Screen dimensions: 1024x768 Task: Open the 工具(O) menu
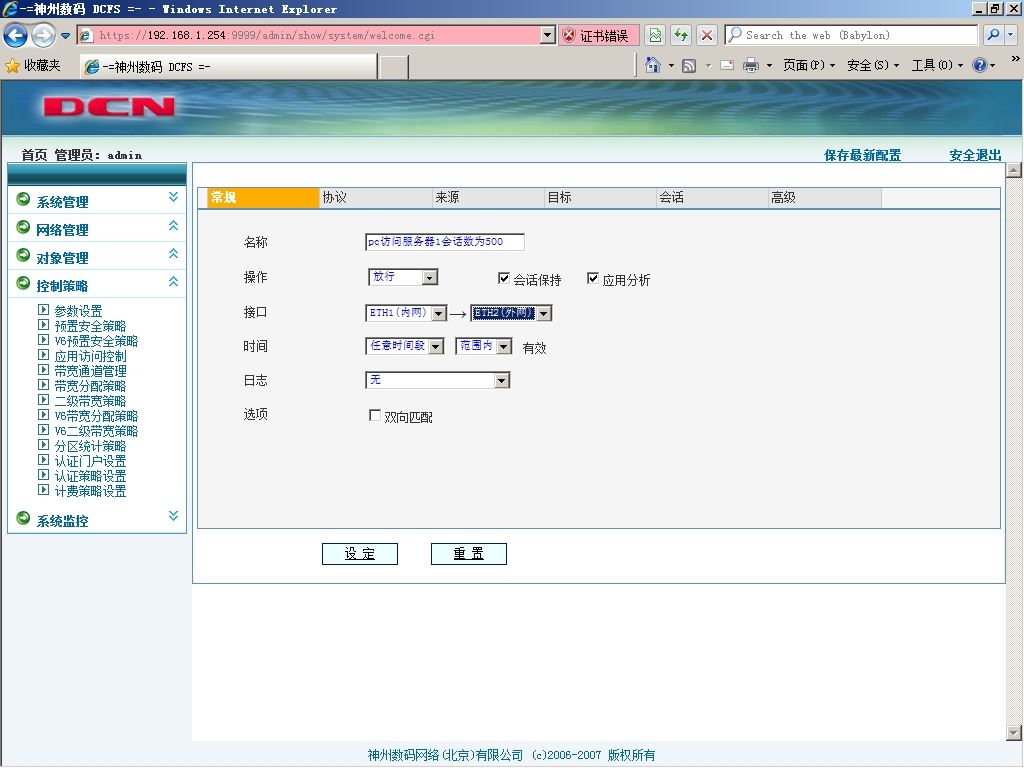937,65
